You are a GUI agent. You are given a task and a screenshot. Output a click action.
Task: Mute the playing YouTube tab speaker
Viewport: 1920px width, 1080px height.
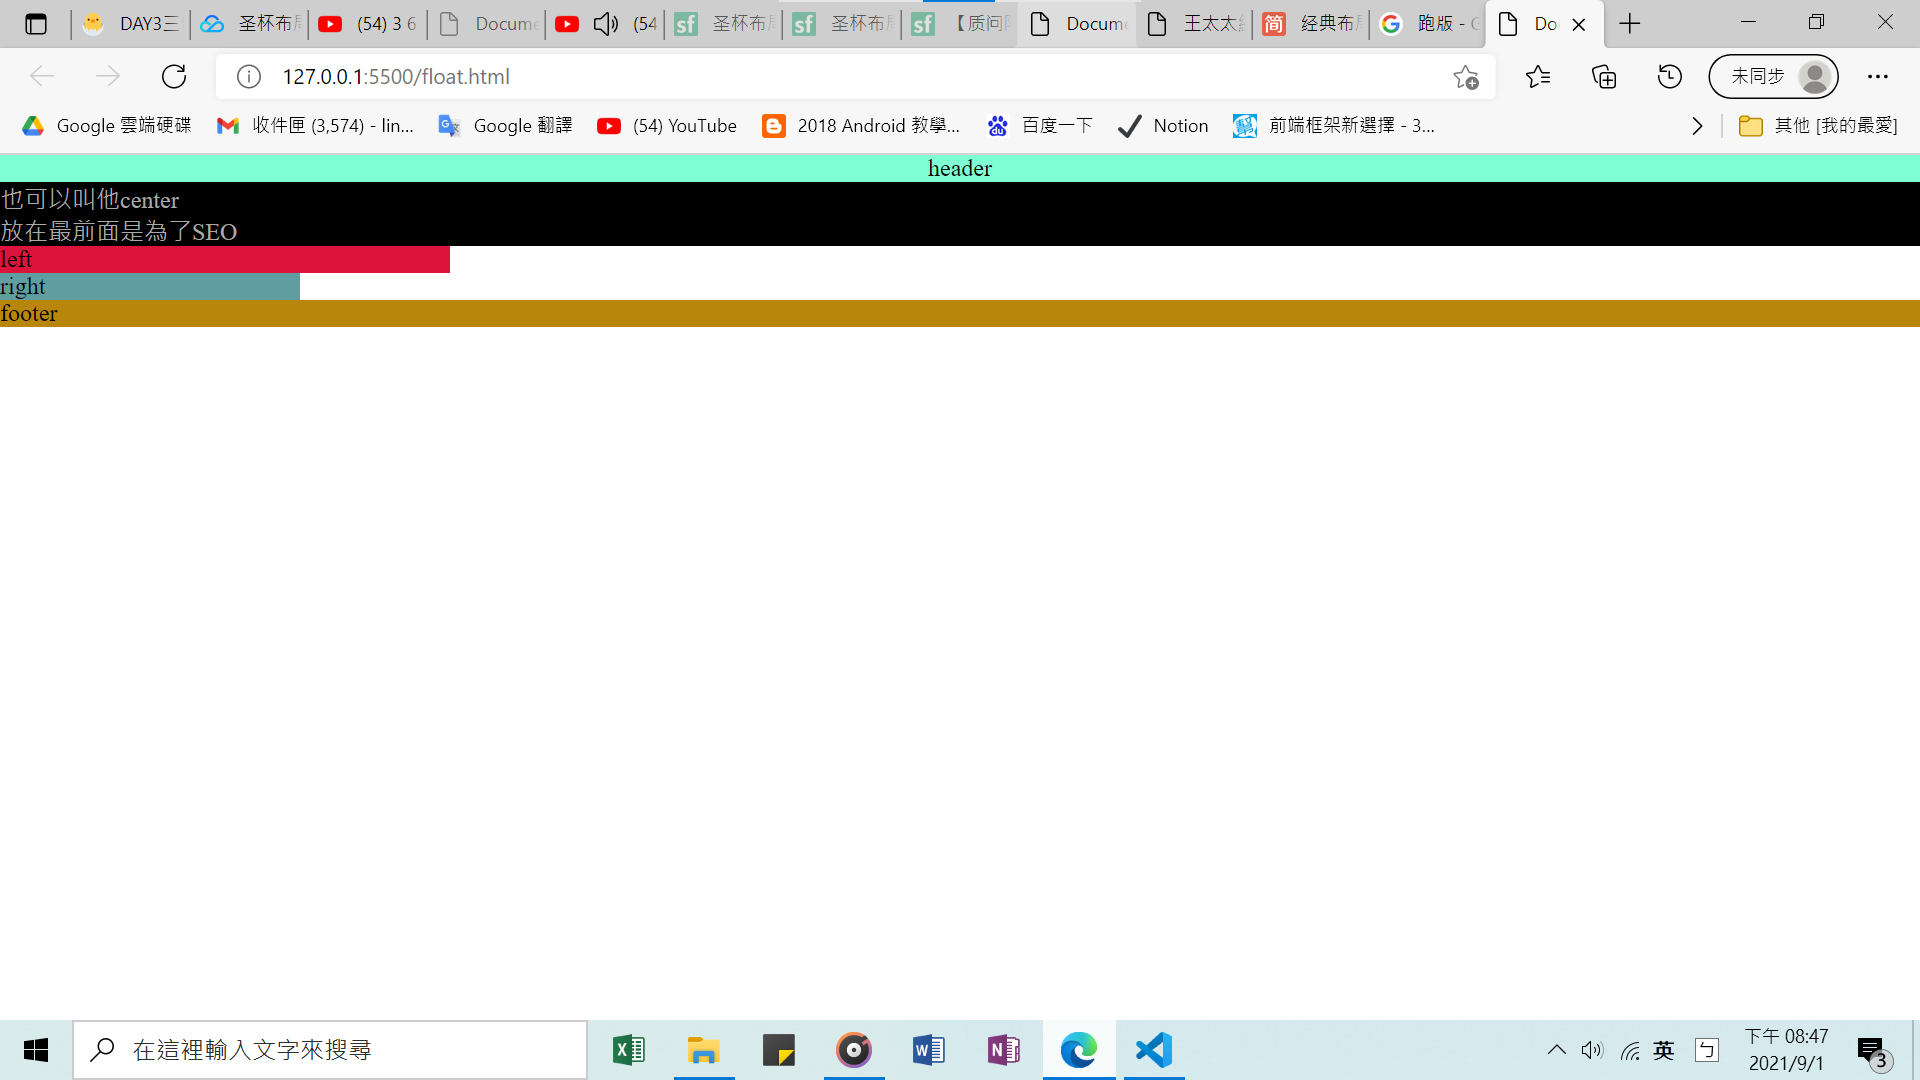[605, 24]
